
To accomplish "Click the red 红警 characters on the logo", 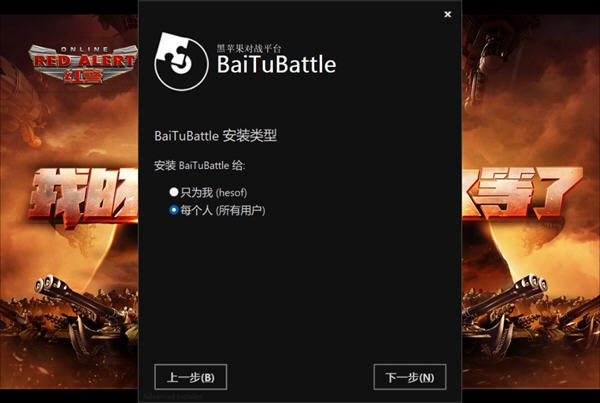I will pos(83,75).
